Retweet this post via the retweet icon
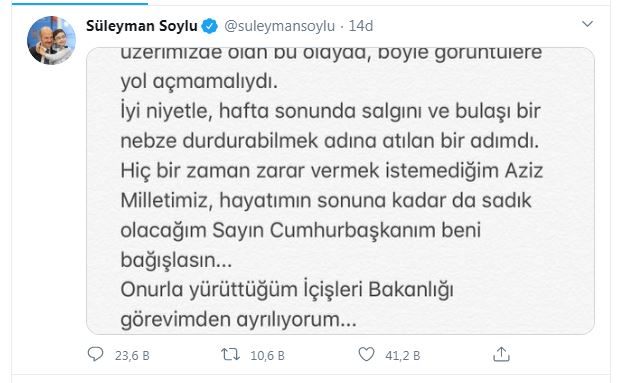635x383 pixels. click(x=230, y=355)
